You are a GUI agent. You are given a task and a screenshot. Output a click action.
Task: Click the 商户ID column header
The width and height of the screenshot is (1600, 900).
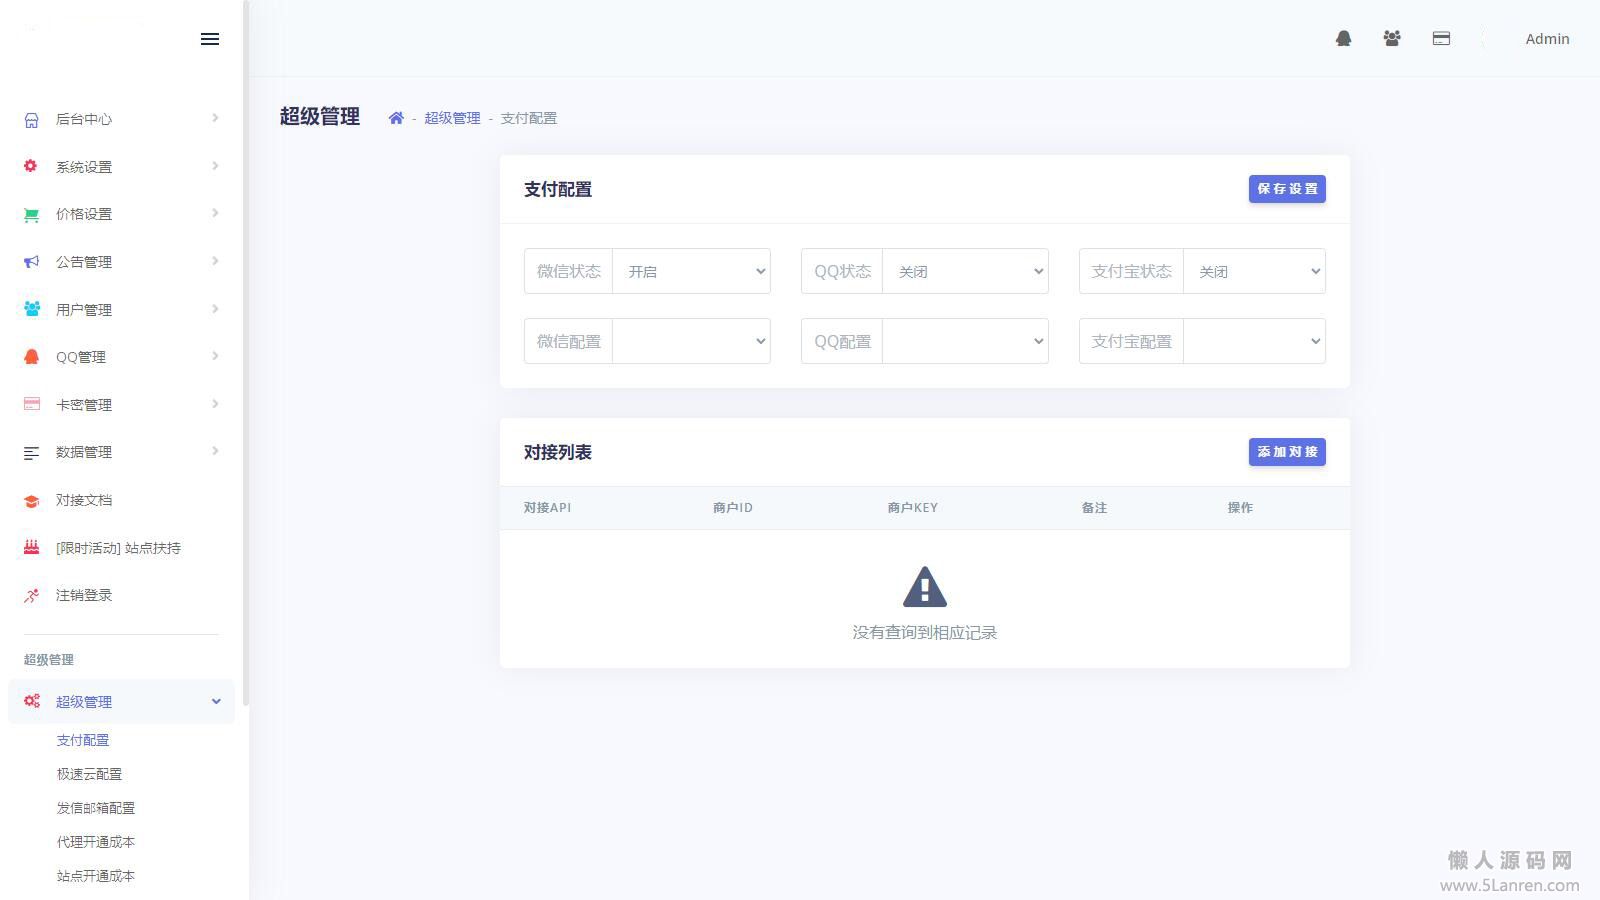[x=733, y=508]
